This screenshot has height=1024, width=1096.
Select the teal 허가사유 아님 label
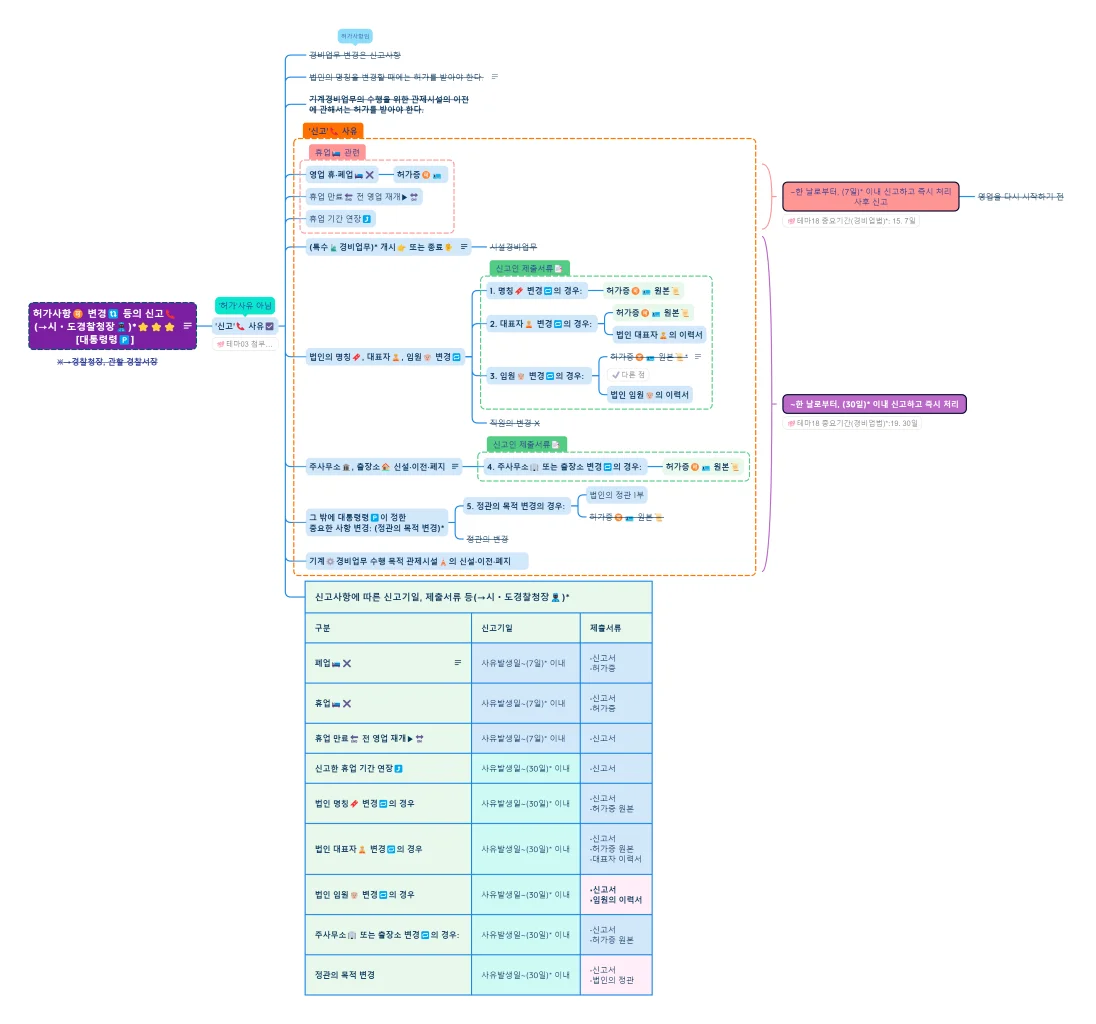(245, 305)
